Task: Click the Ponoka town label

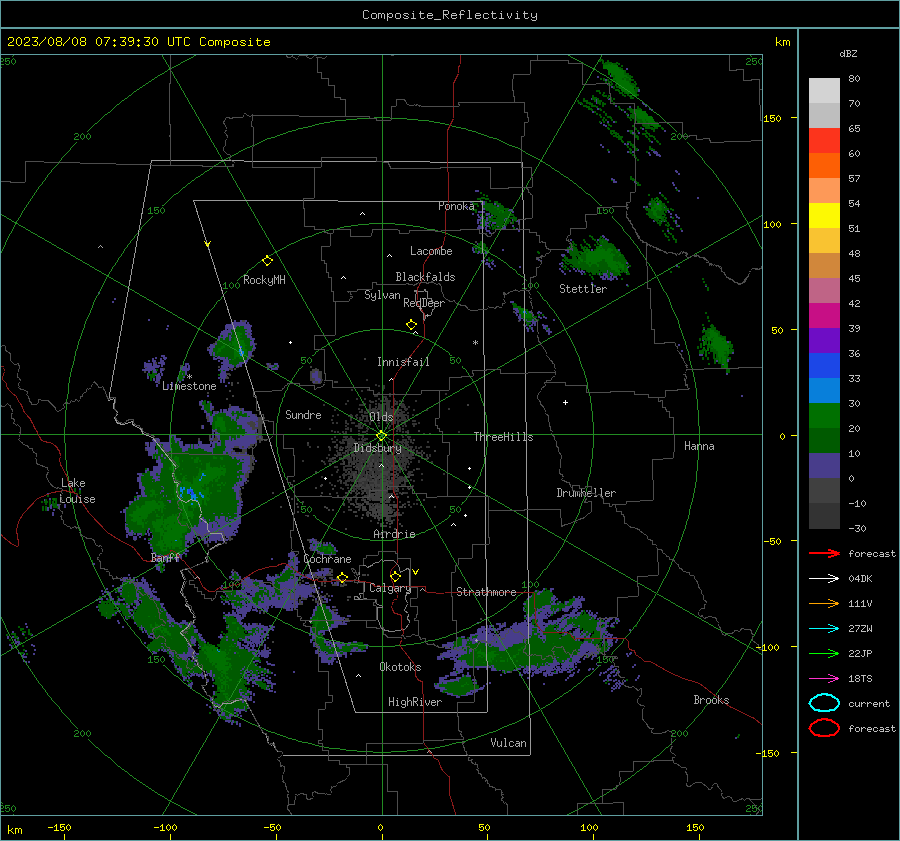Action: [x=456, y=206]
